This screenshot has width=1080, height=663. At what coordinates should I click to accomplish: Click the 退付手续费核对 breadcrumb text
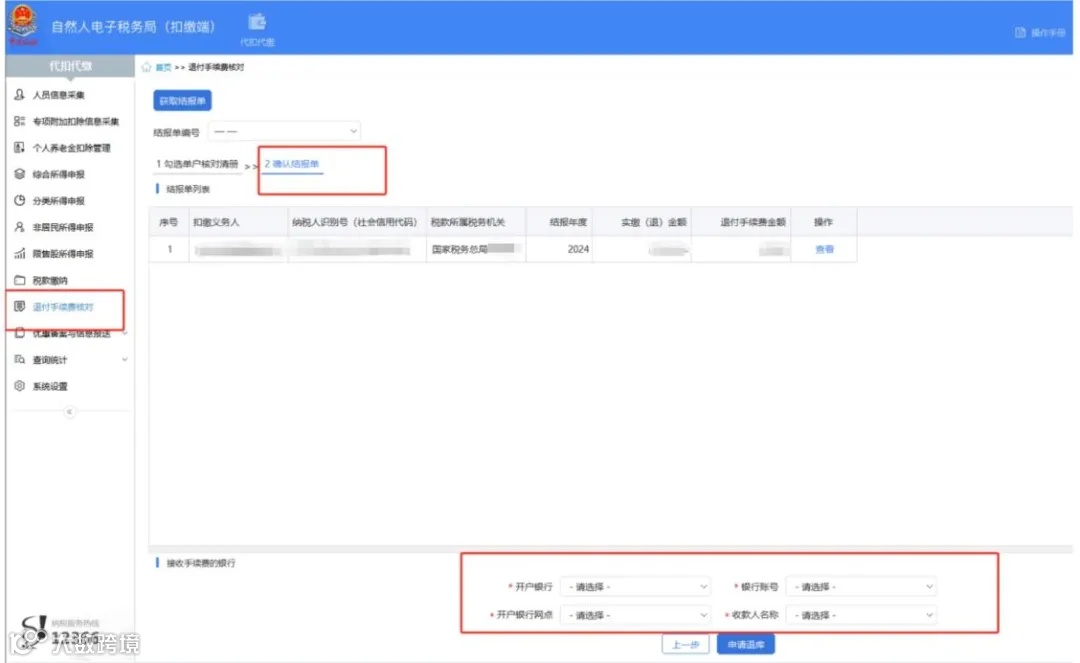coord(216,67)
